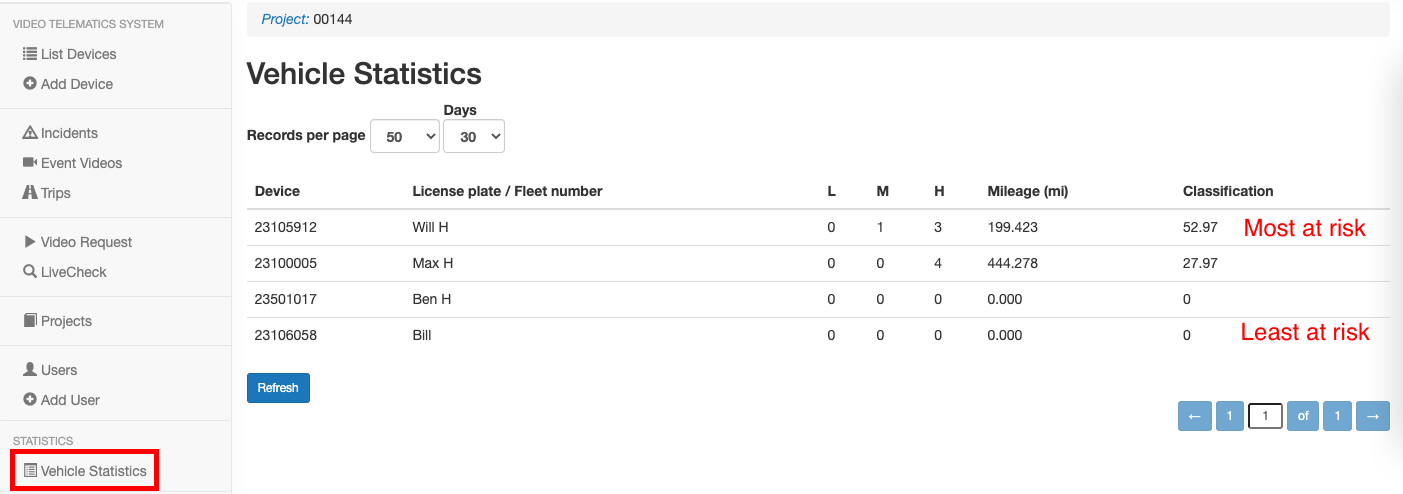This screenshot has height=494, width=1403.
Task: Go to next page with right arrow
Action: pos(1373,416)
